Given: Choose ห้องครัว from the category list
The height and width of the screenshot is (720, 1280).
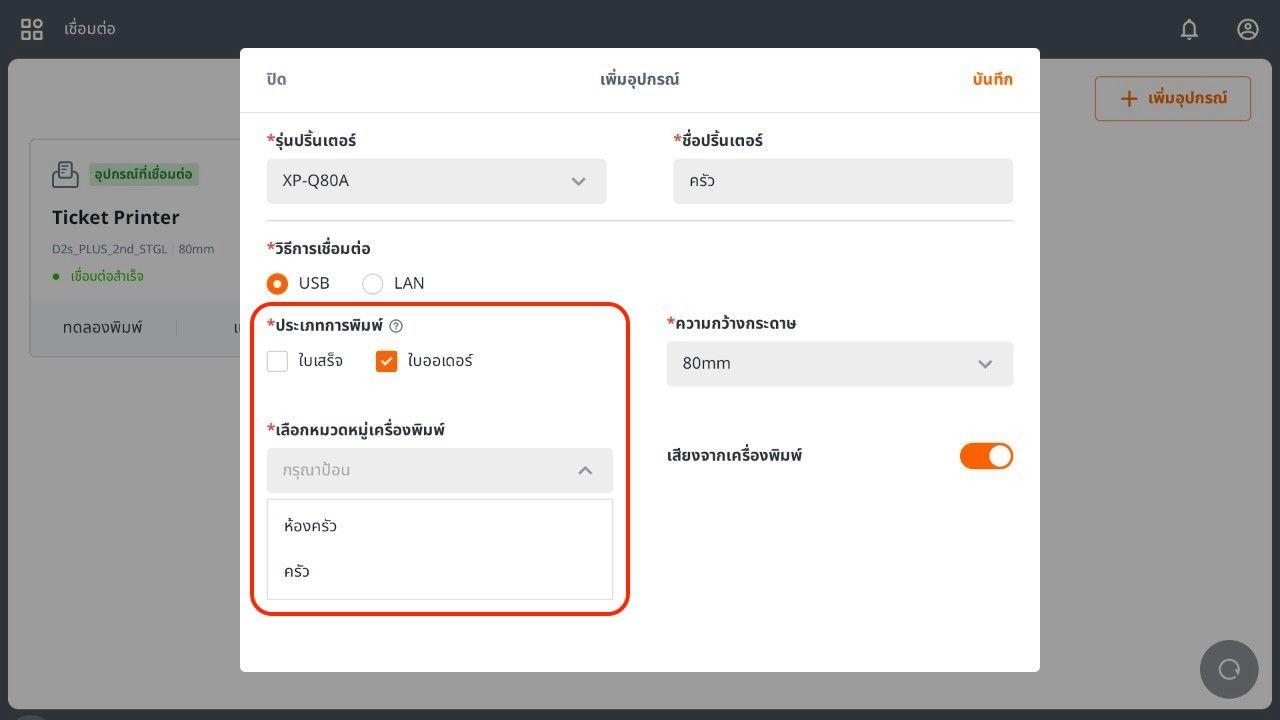Looking at the screenshot, I should pyautogui.click(x=311, y=526).
